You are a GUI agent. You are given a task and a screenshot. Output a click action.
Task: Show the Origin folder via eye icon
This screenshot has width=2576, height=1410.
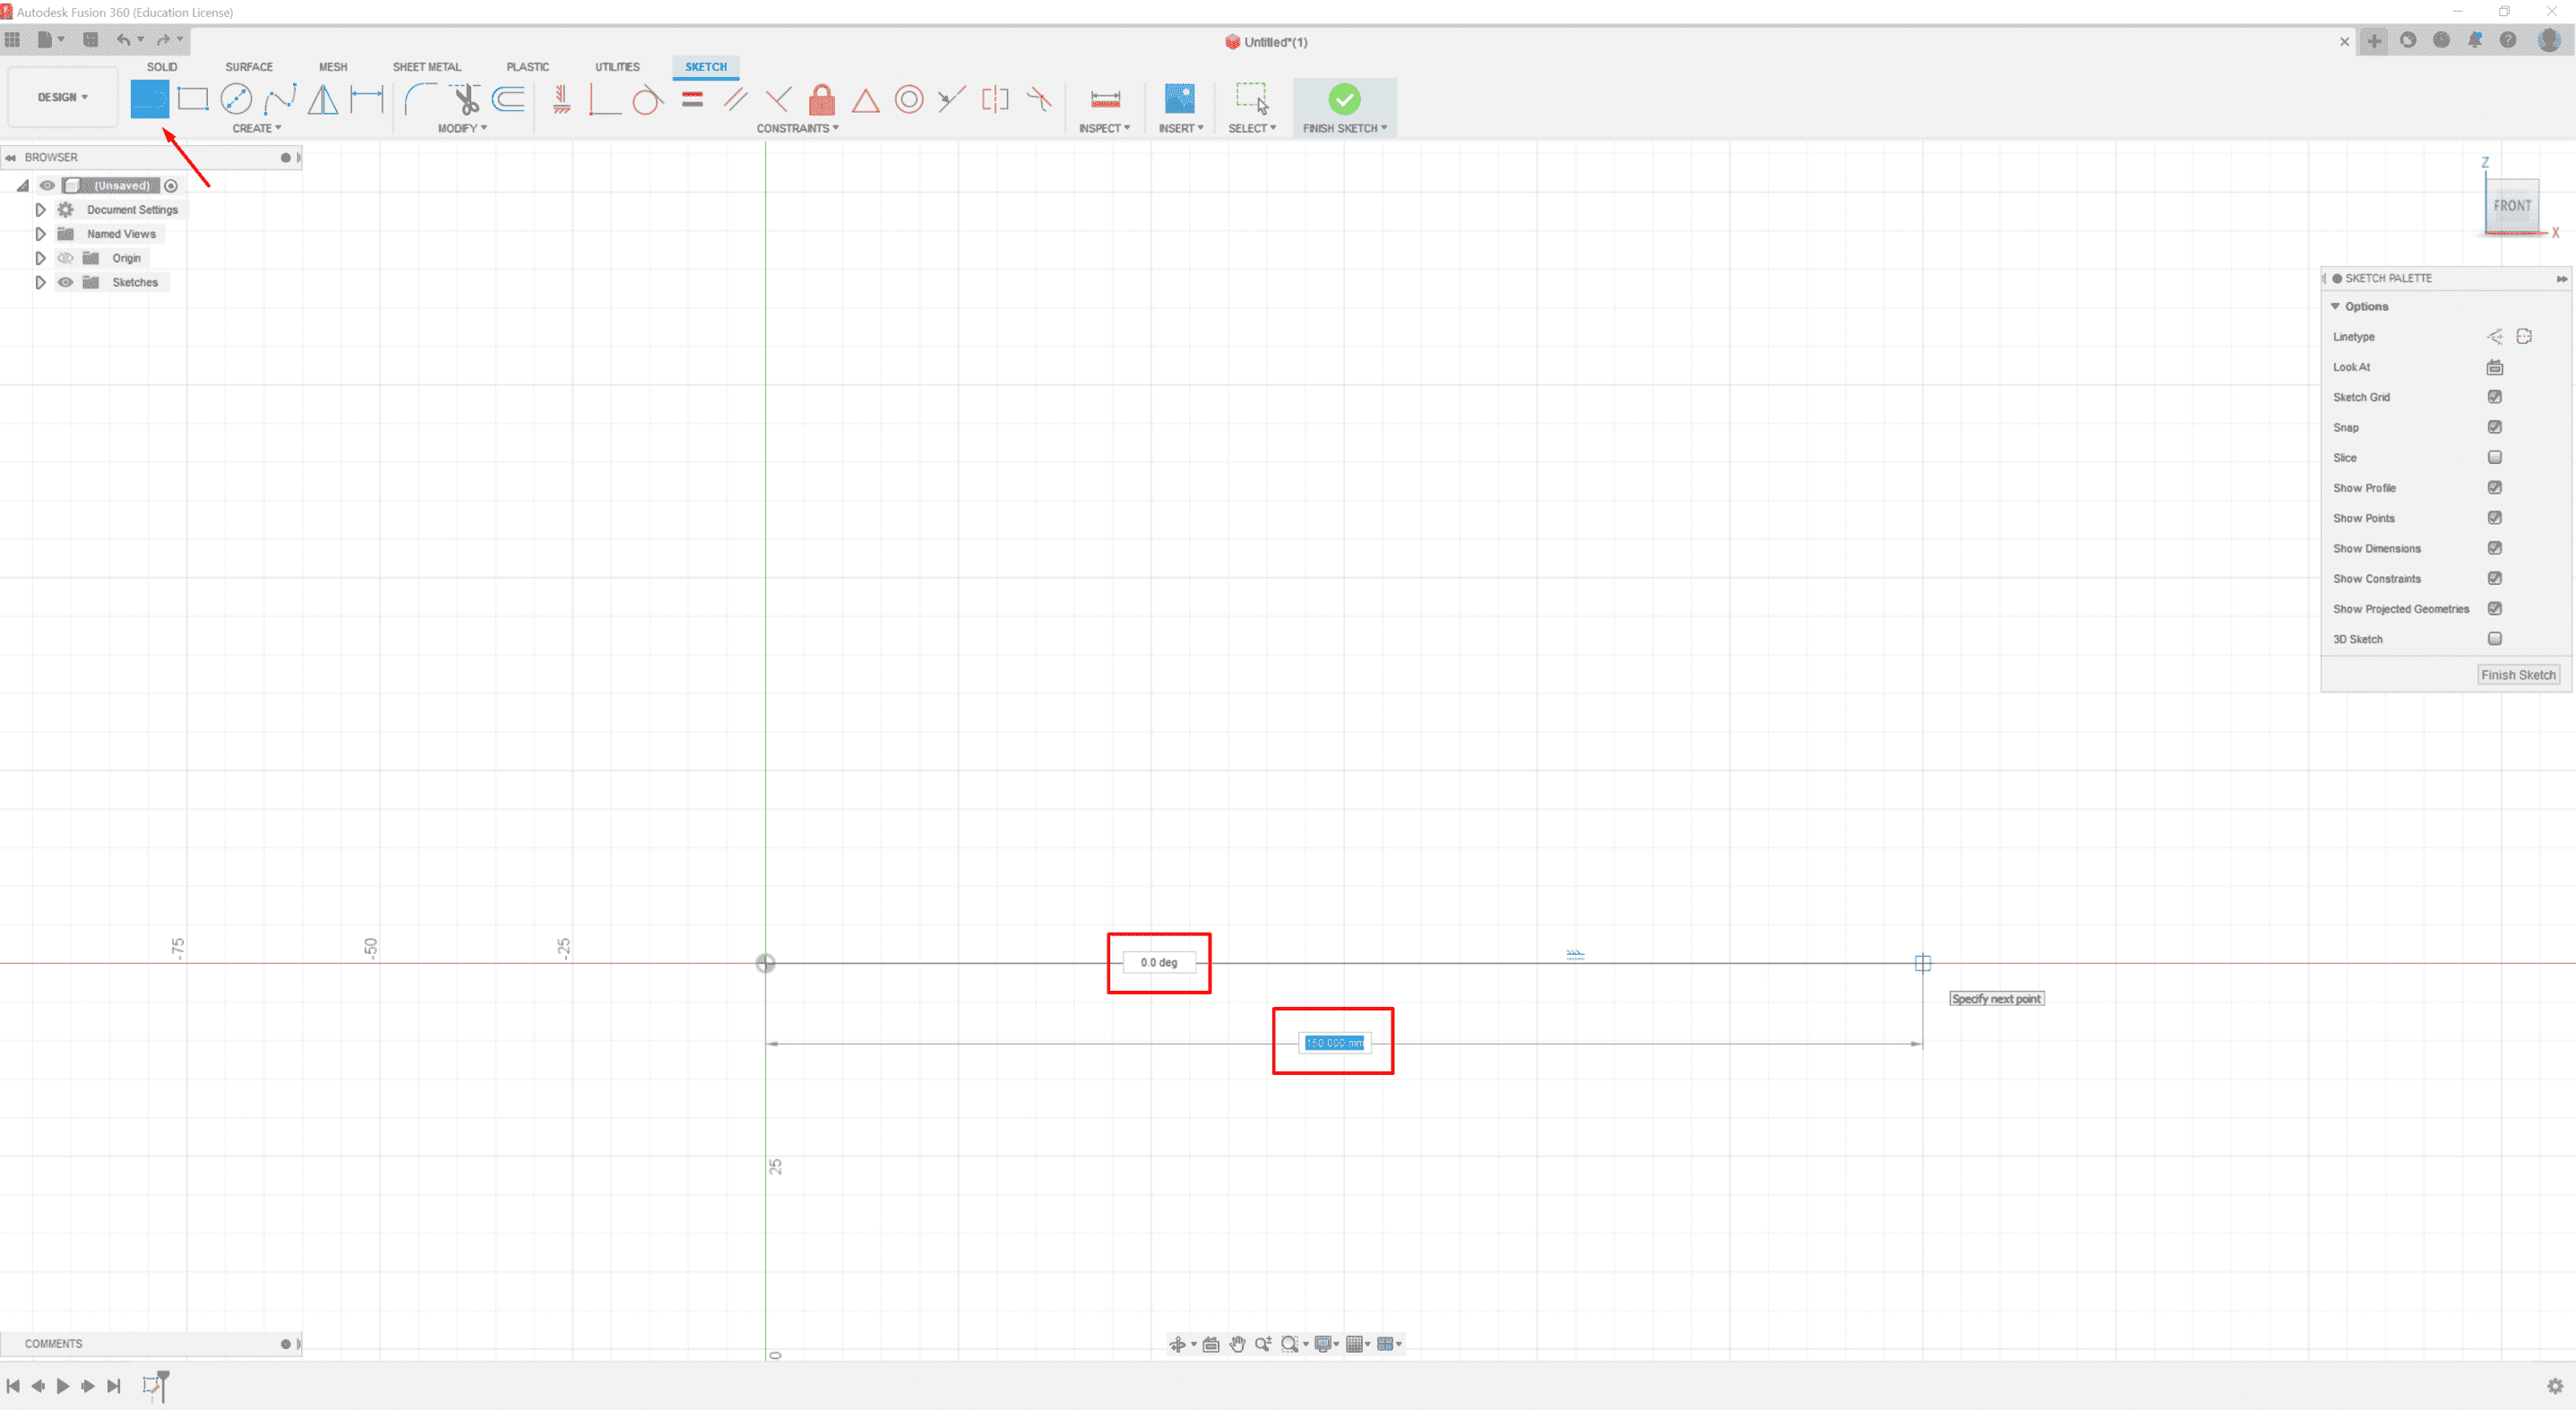(65, 258)
